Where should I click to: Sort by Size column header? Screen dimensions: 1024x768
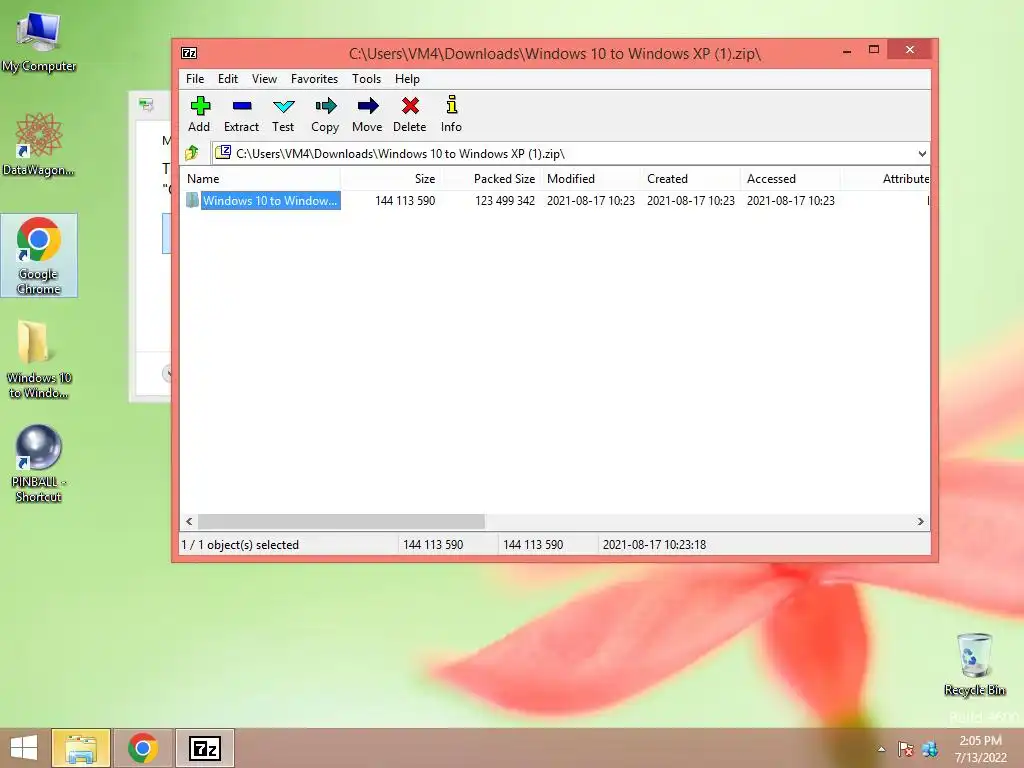pos(391,179)
